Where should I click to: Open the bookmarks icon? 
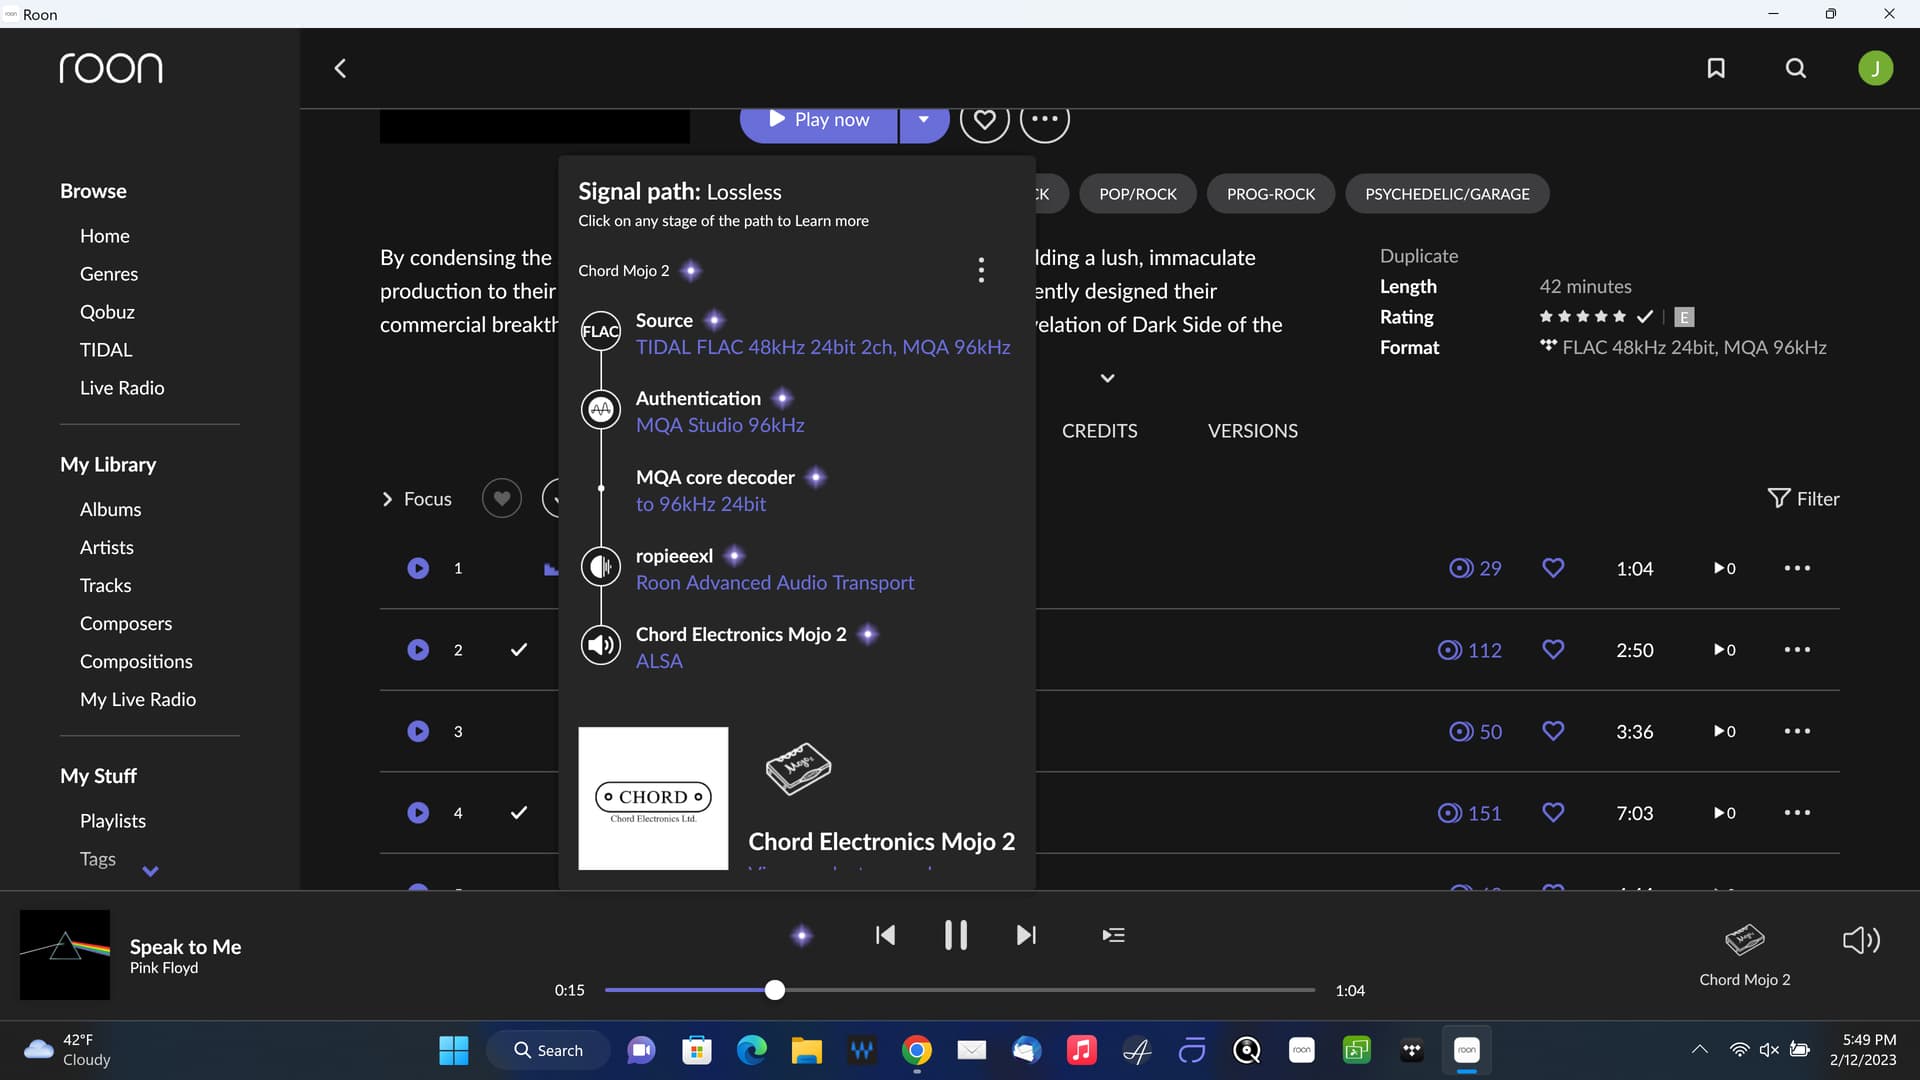tap(1716, 68)
